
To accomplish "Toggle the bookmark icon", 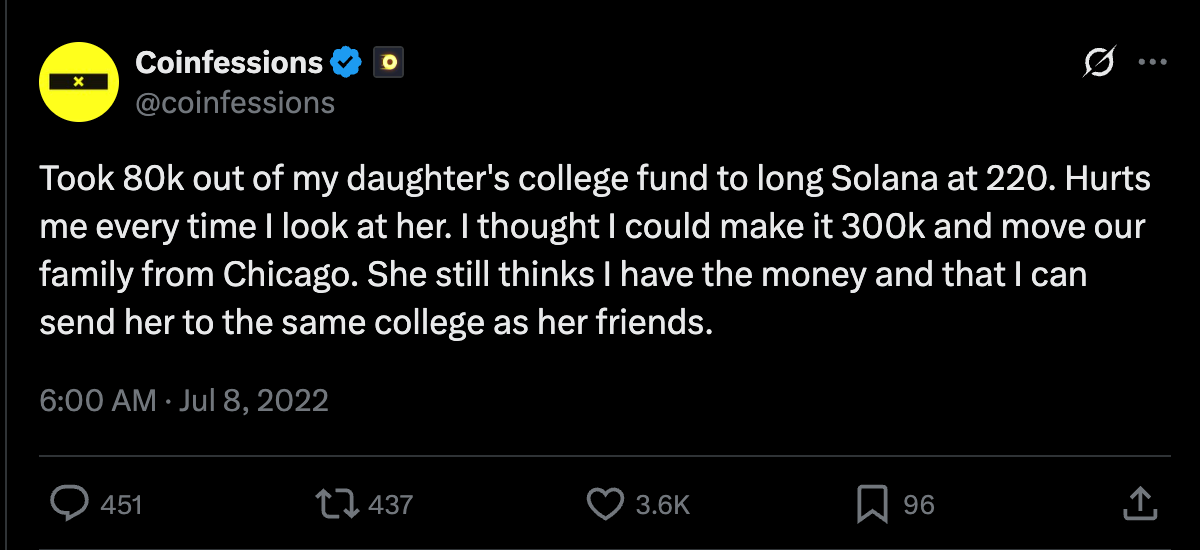I will (x=872, y=504).
